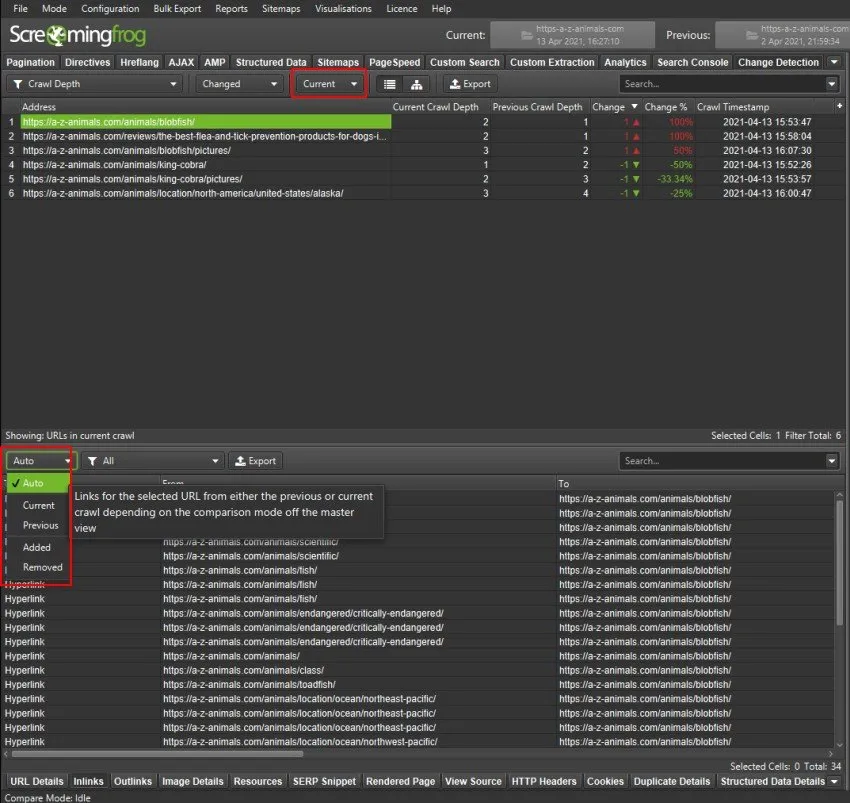
Task: Open the Change Detection tab
Action: point(778,62)
